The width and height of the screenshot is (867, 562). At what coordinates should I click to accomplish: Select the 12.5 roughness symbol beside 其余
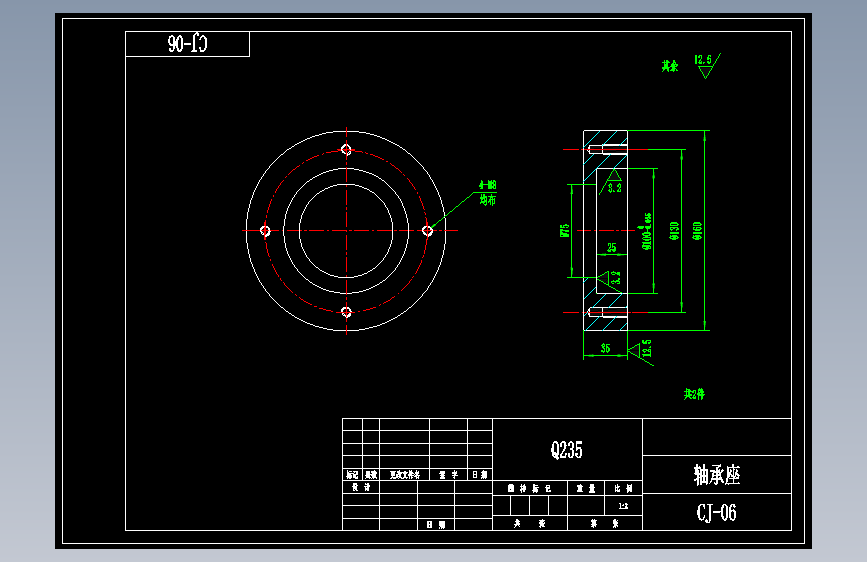point(707,66)
